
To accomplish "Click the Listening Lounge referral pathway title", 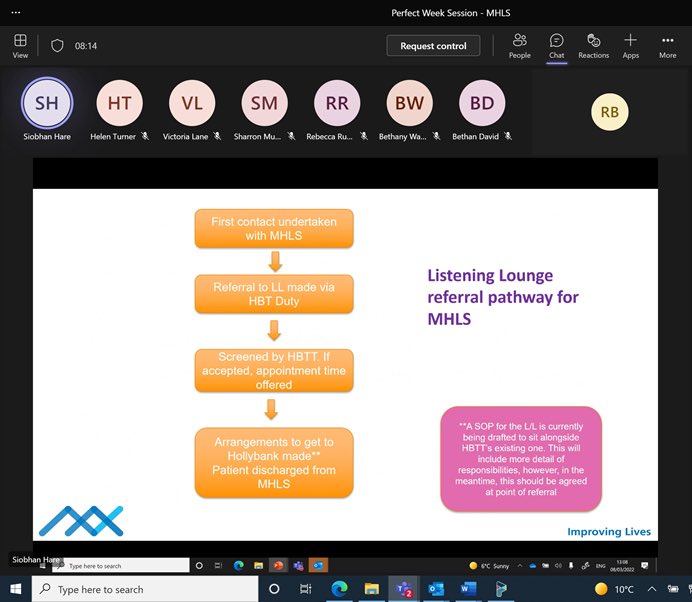I will pos(503,297).
